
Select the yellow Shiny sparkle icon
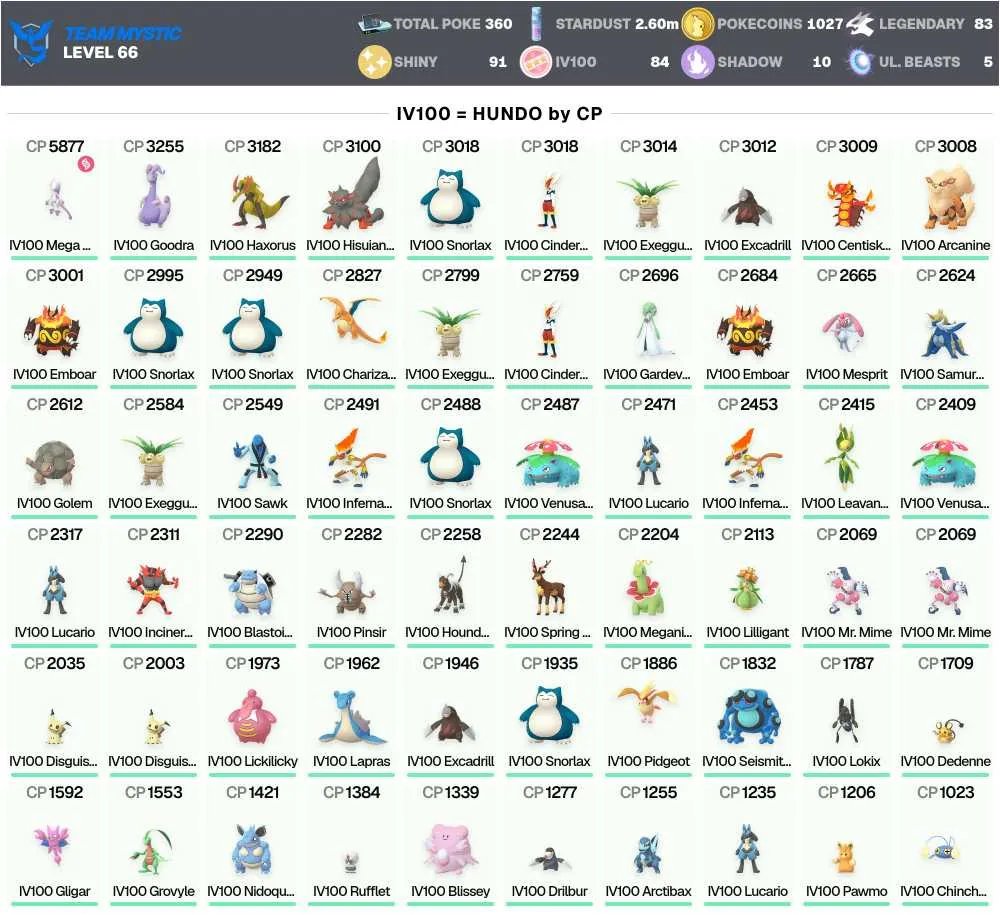click(374, 62)
